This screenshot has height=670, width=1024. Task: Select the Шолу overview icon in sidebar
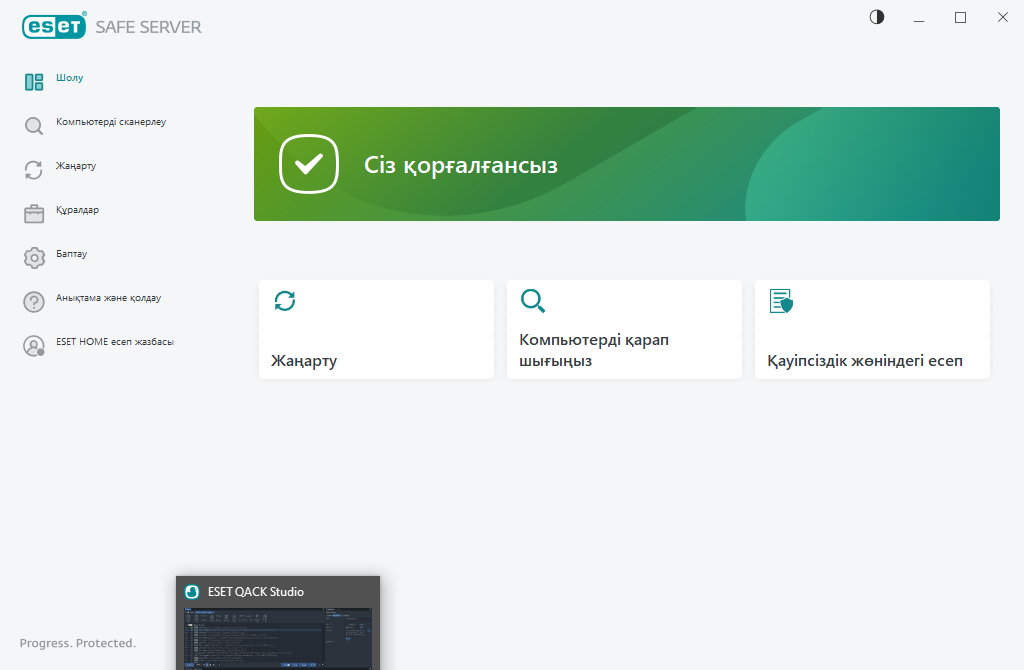coord(32,80)
